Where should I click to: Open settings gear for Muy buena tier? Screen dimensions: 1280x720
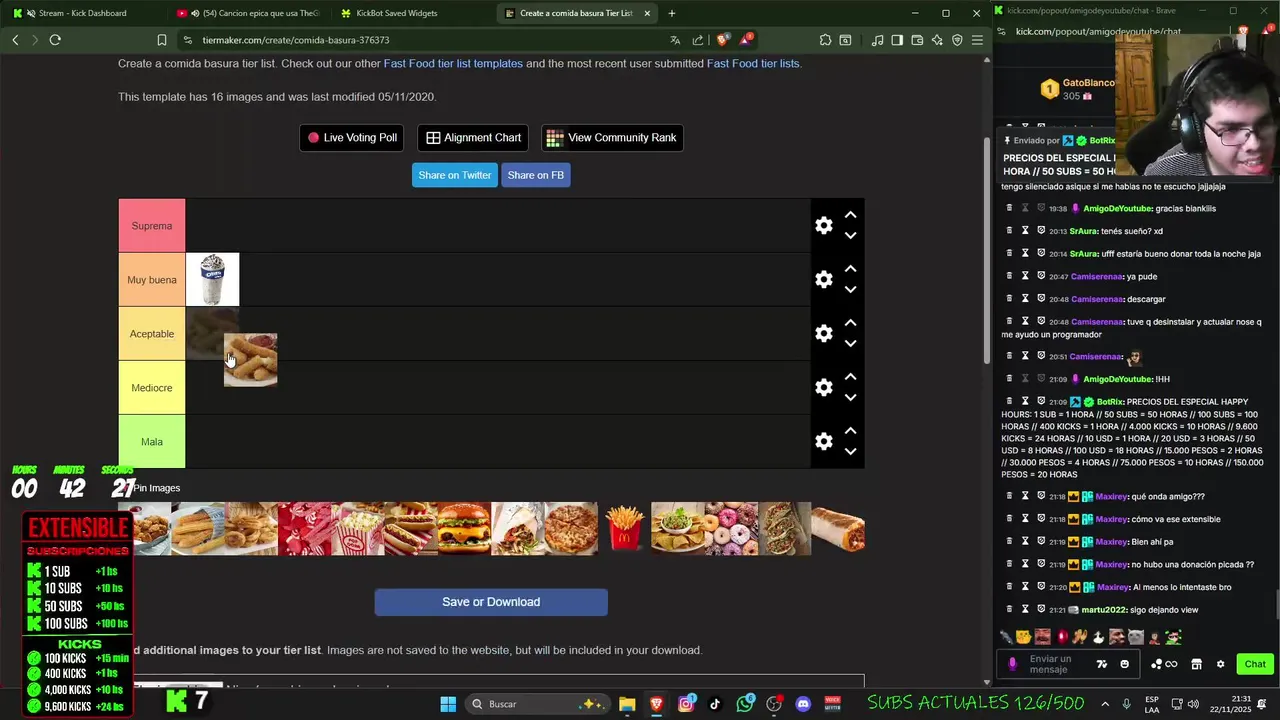pos(824,280)
